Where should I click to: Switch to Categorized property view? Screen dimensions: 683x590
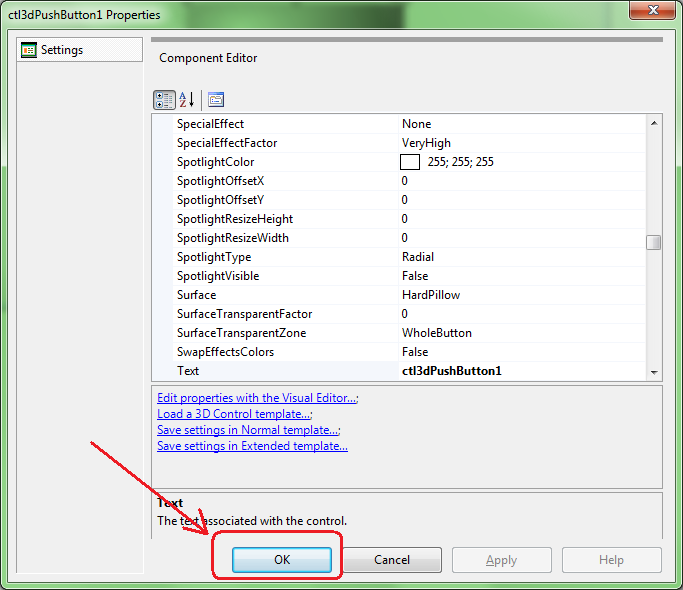click(x=164, y=100)
